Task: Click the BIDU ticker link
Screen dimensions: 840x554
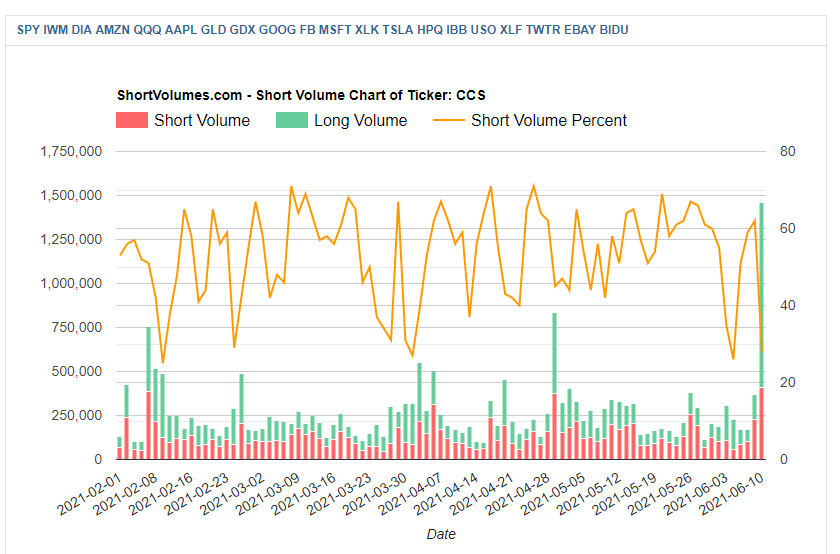Action: [x=613, y=30]
